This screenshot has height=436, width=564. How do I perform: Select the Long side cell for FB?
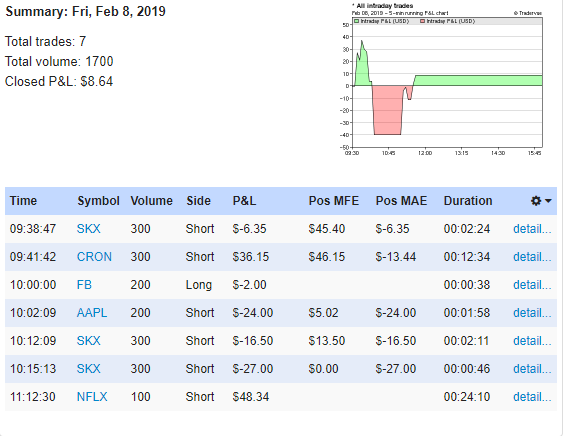click(199, 285)
